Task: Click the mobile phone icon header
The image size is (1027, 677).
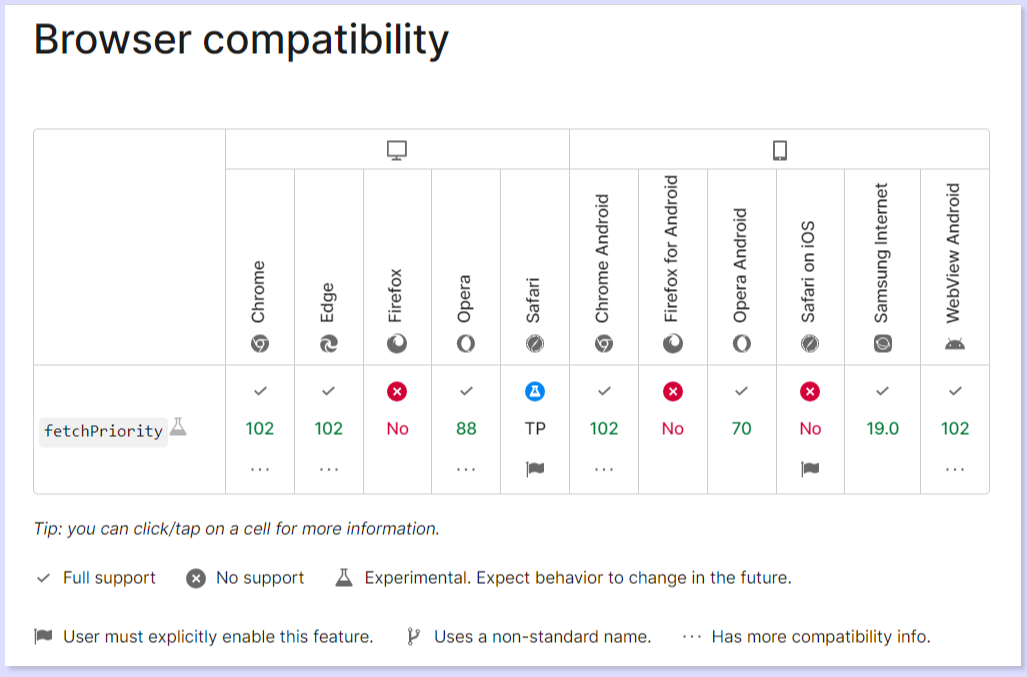Action: click(x=780, y=150)
